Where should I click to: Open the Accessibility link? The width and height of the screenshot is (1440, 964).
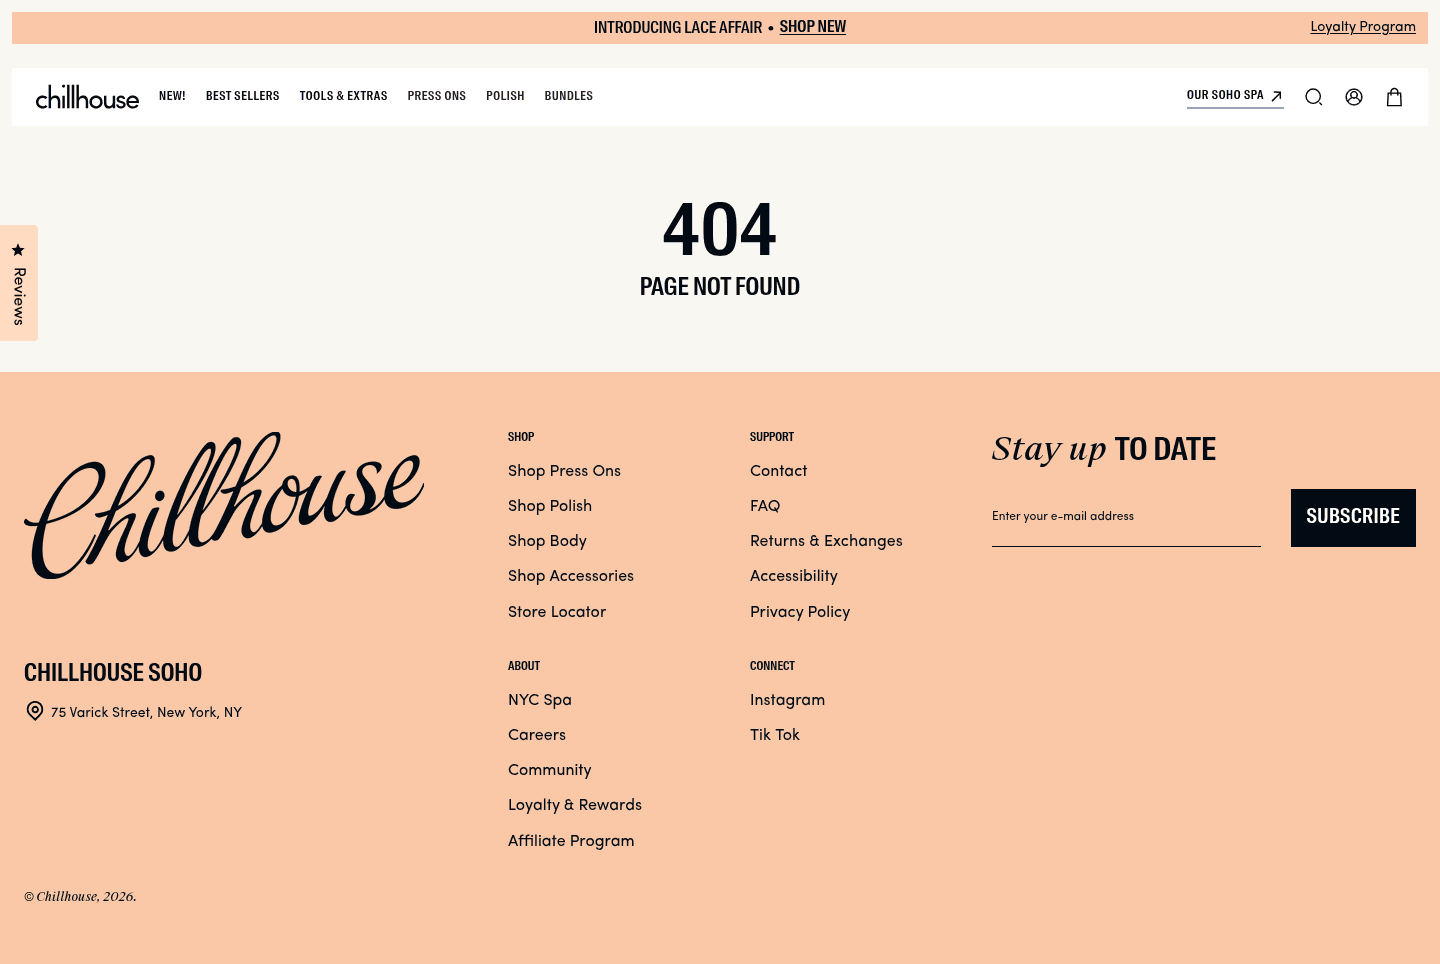tap(794, 576)
